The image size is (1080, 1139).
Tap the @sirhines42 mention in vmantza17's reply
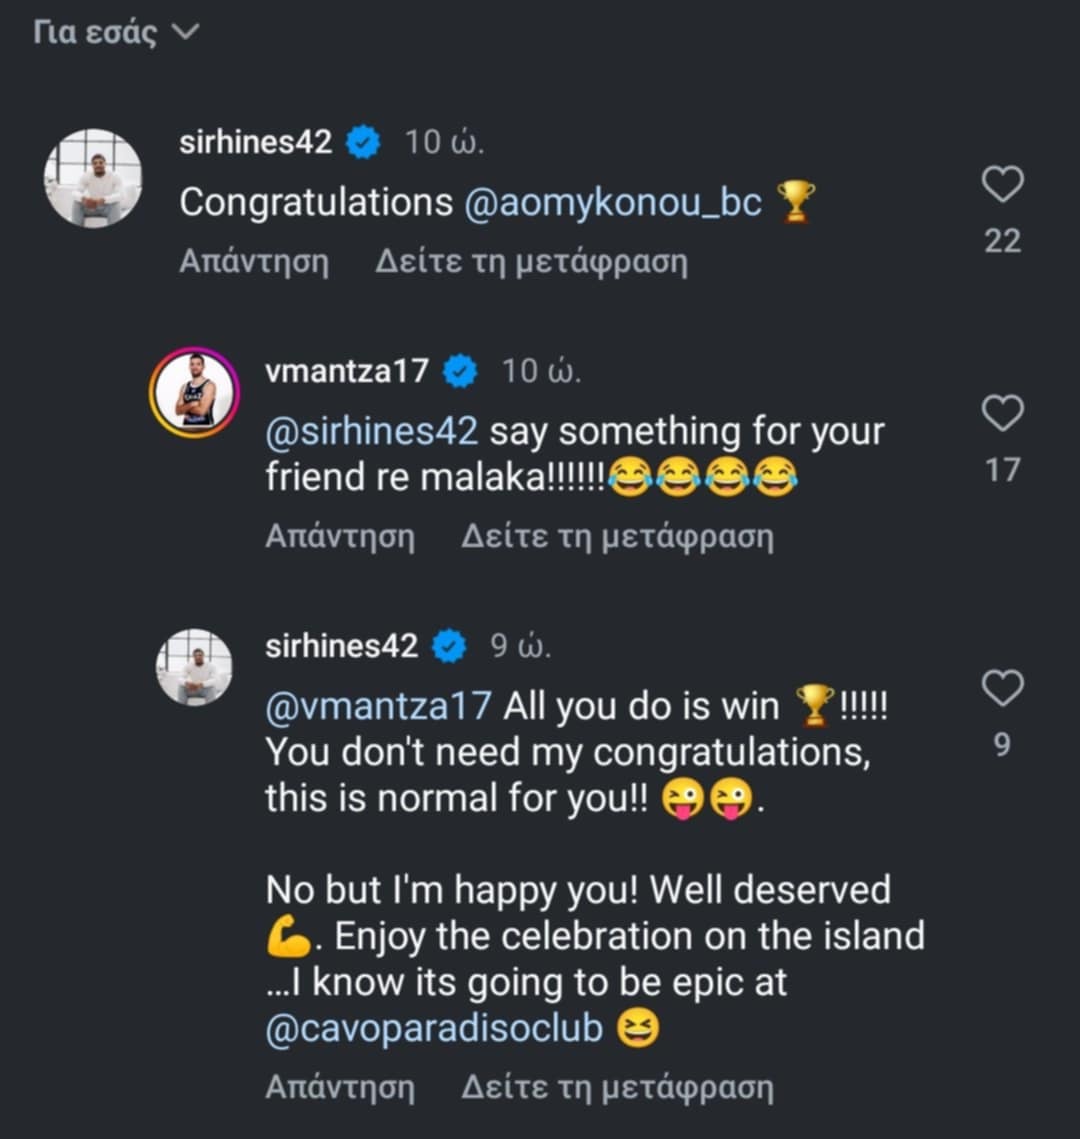372,432
